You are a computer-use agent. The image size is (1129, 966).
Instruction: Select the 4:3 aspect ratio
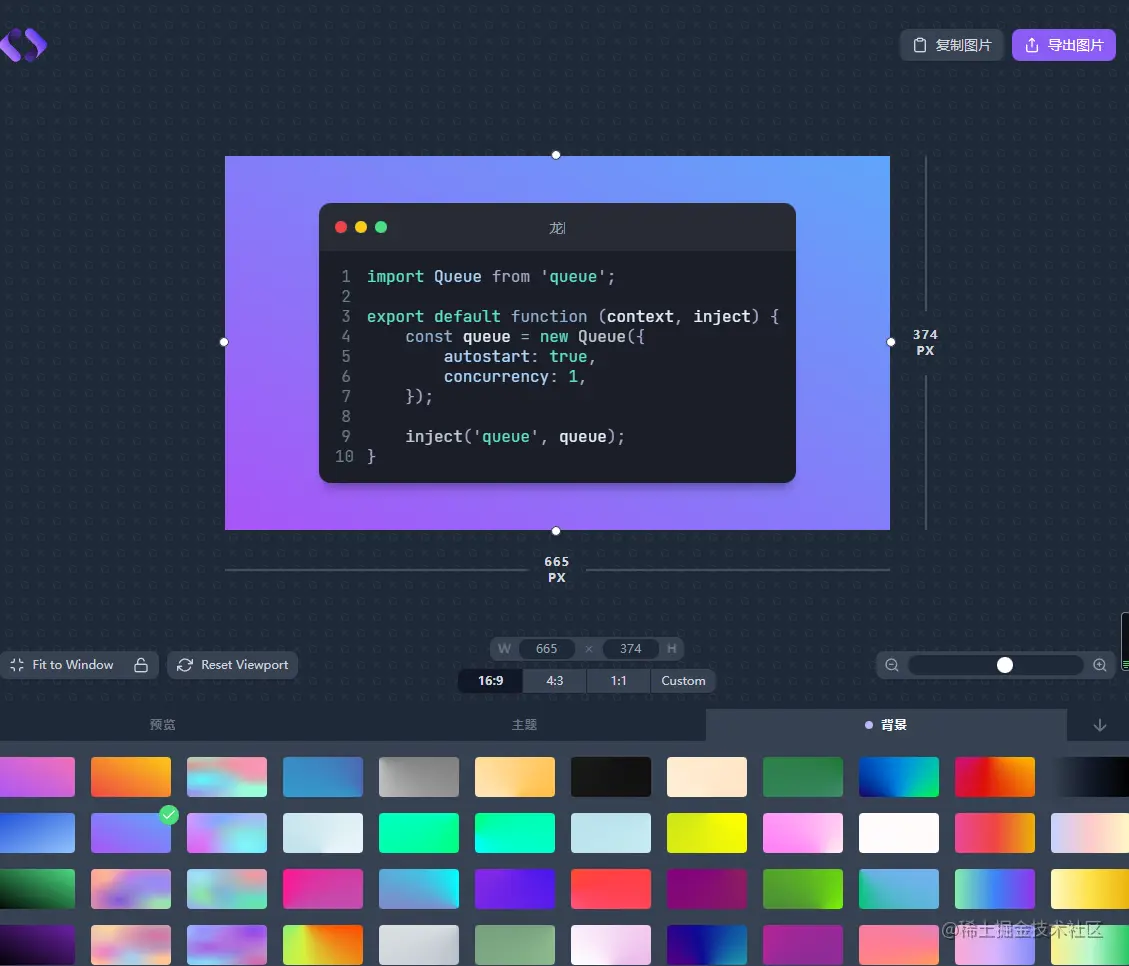[x=554, y=681]
